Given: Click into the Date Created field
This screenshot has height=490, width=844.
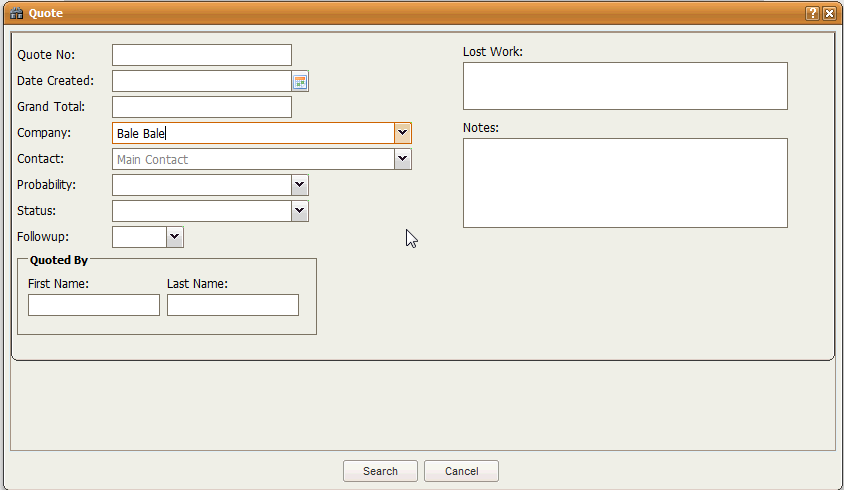Looking at the screenshot, I should [x=201, y=81].
